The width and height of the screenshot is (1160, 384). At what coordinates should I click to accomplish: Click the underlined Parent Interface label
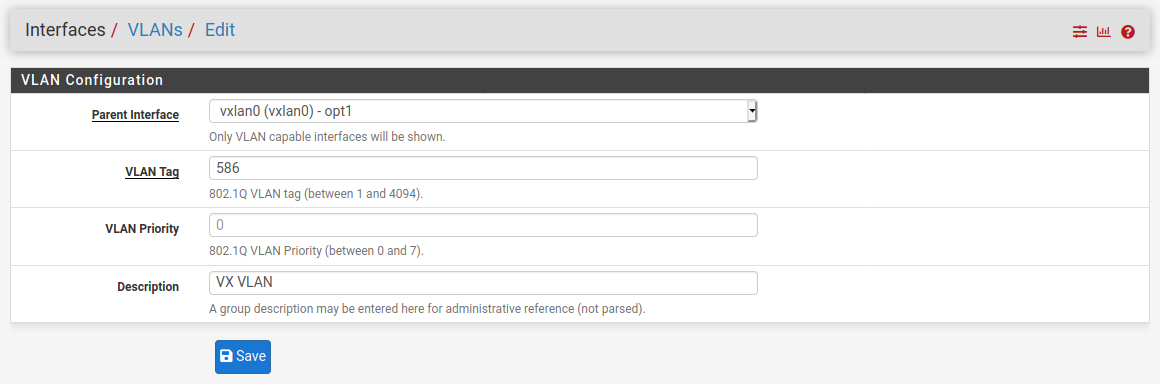click(x=135, y=115)
